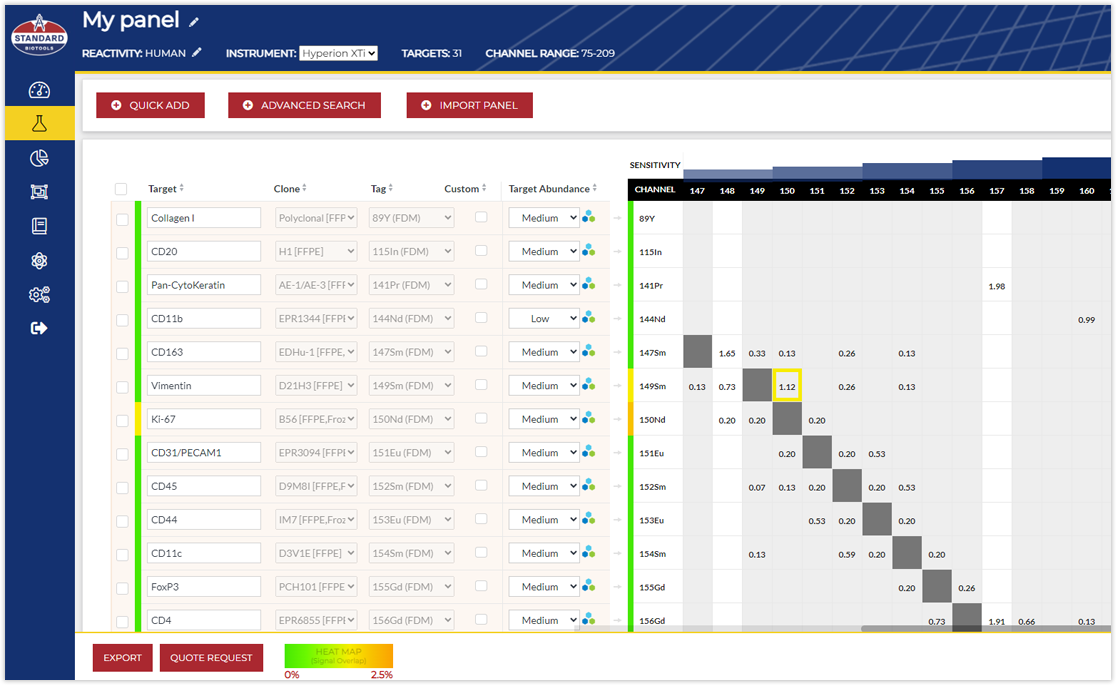Click colored dots icon in Collagen I row
The height and width of the screenshot is (685, 1116).
(x=589, y=217)
